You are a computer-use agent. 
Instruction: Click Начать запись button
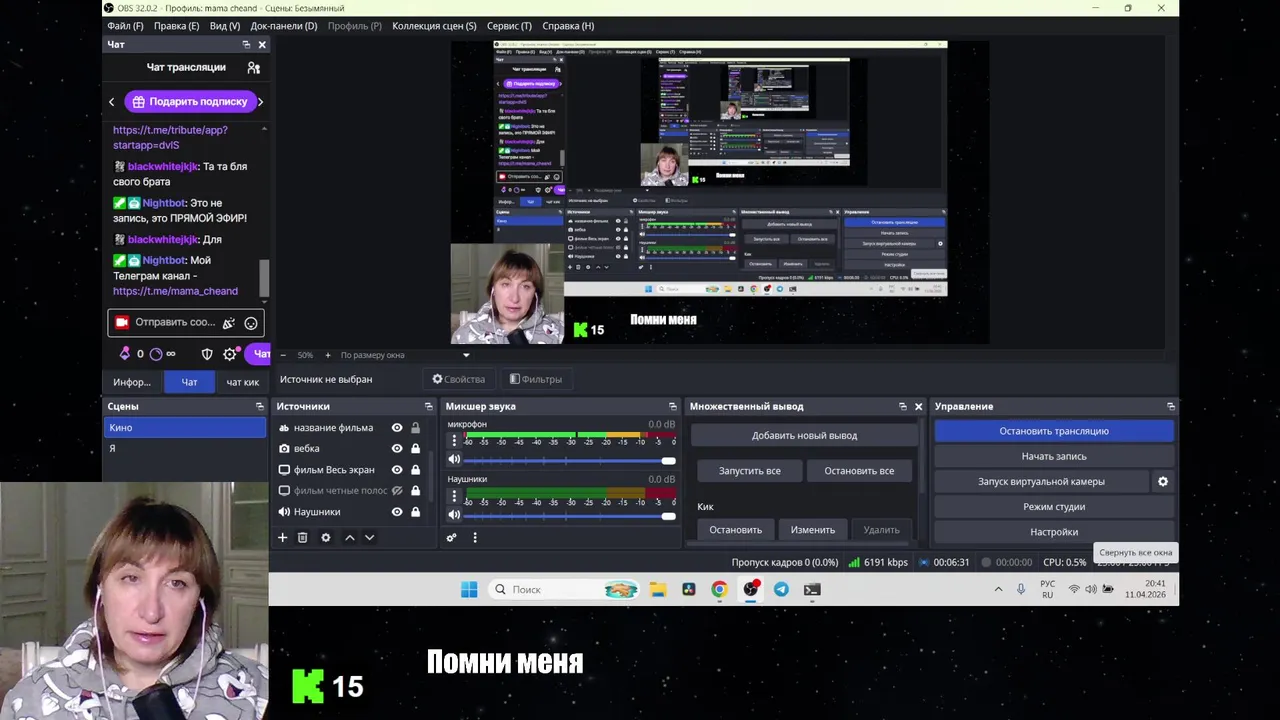tap(1054, 456)
